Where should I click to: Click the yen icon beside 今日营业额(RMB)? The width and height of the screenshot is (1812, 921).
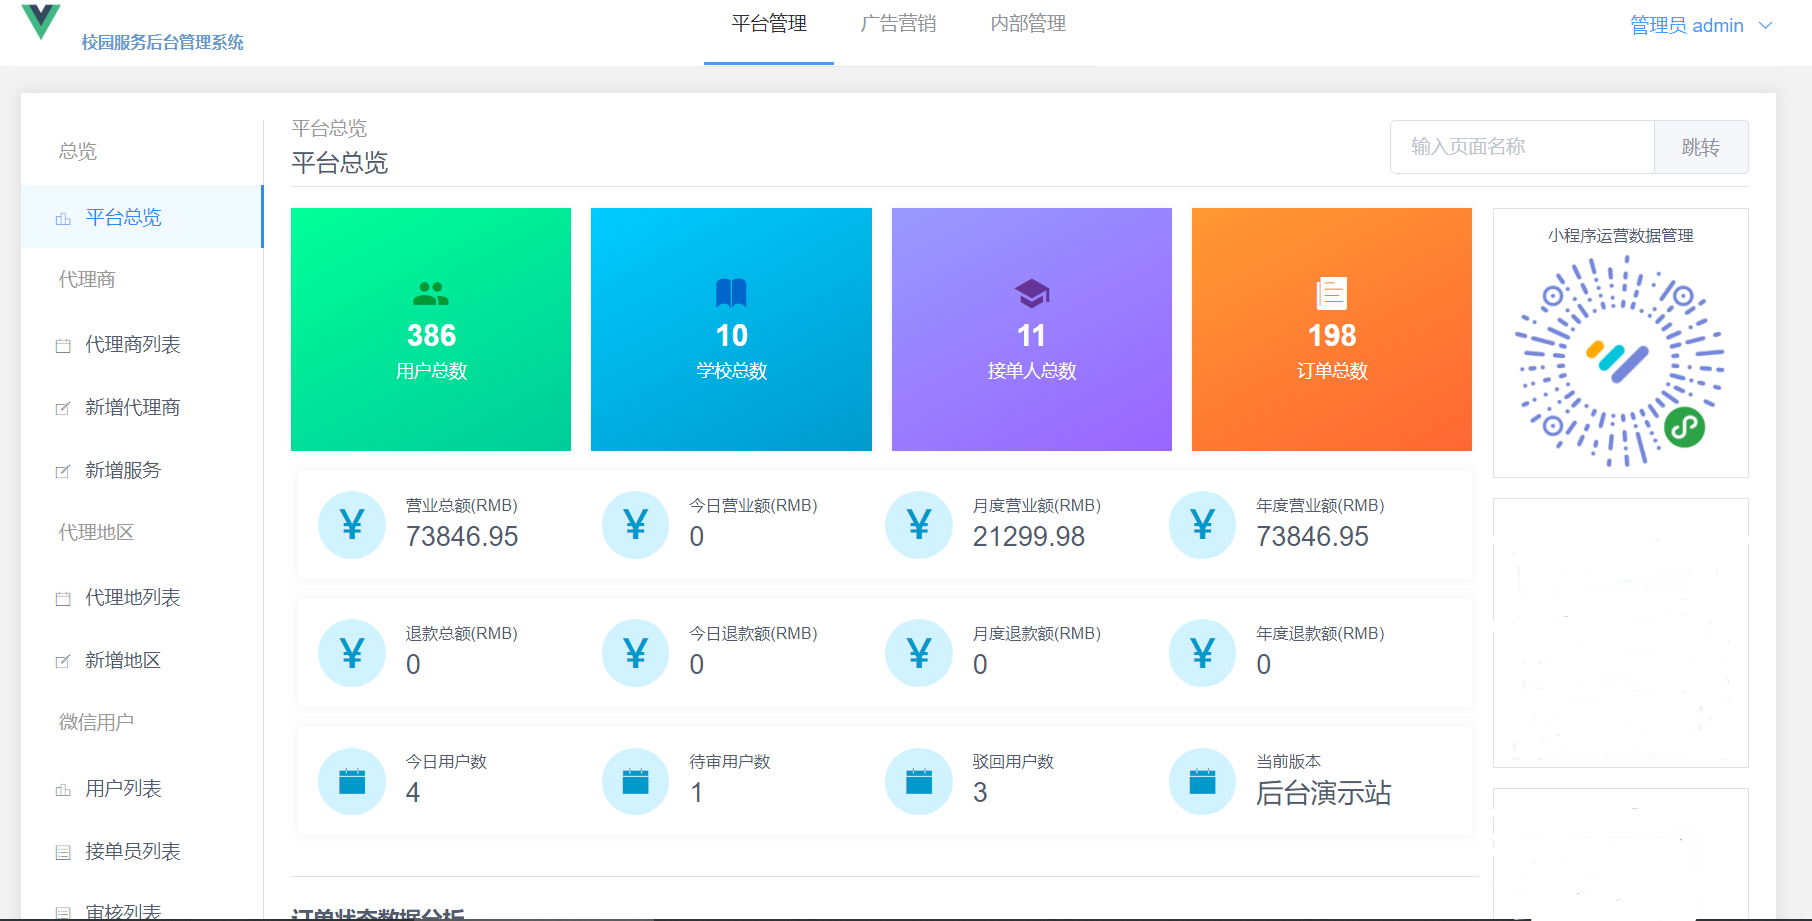[x=635, y=525]
